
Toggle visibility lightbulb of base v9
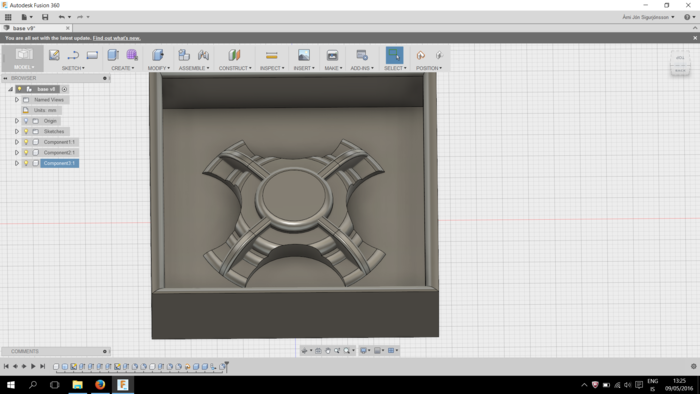coord(20,89)
